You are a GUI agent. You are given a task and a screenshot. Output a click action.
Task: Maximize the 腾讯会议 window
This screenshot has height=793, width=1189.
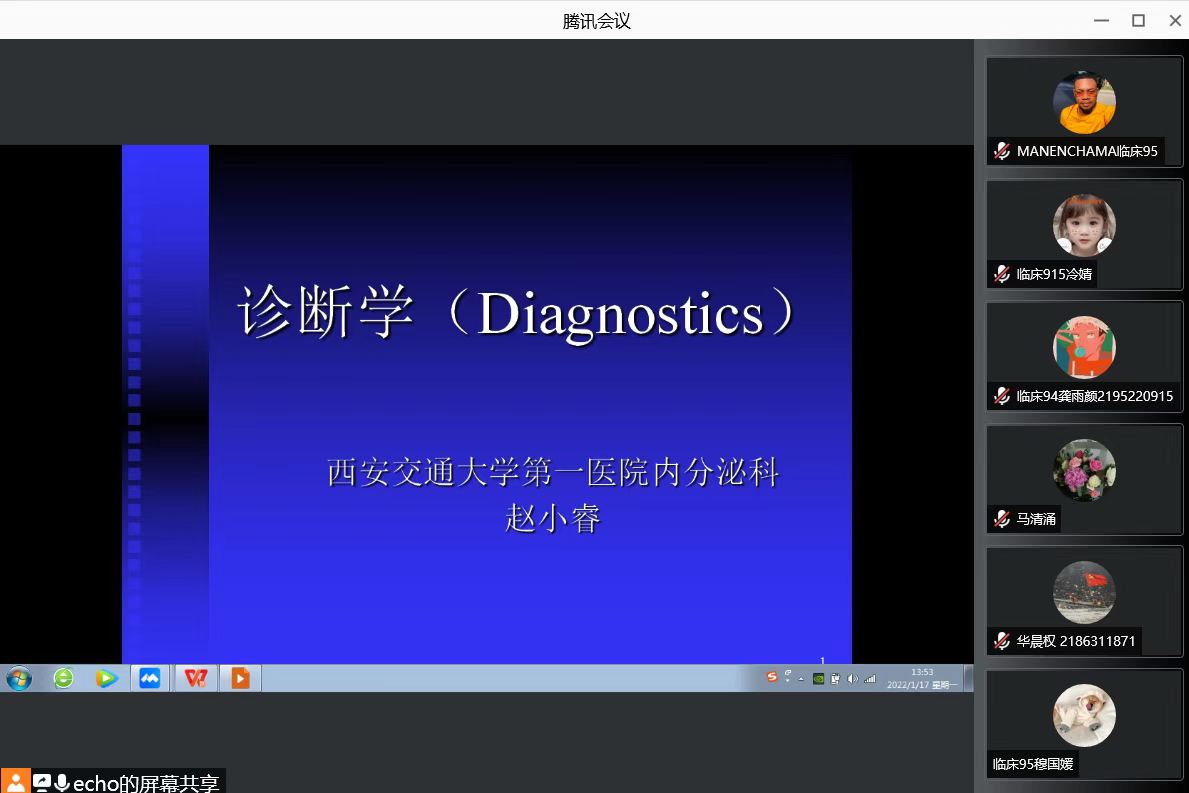[x=1138, y=20]
